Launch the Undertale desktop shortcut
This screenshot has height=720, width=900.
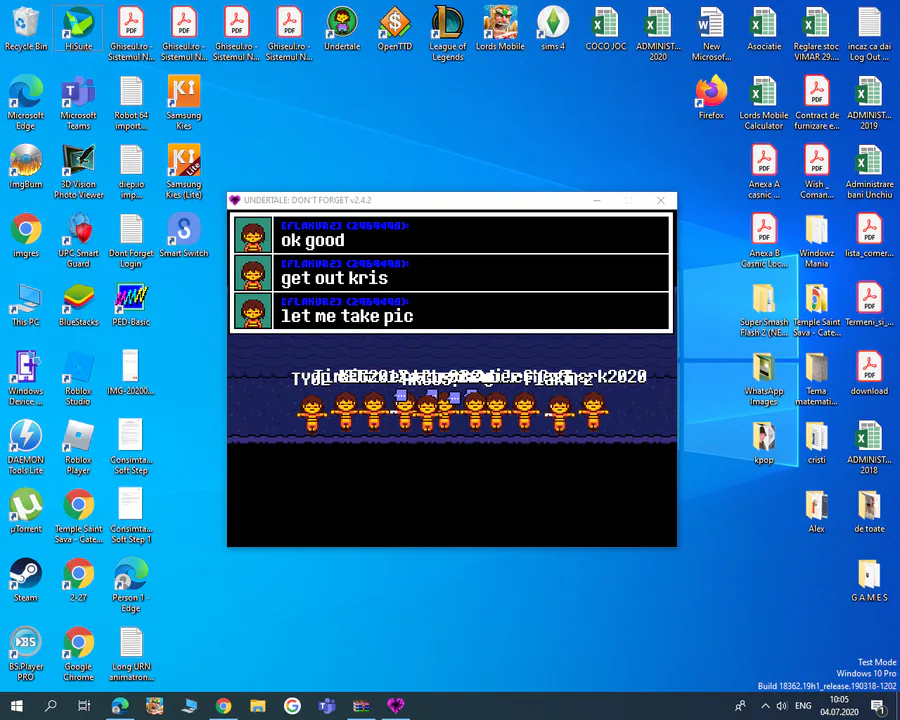(342, 29)
